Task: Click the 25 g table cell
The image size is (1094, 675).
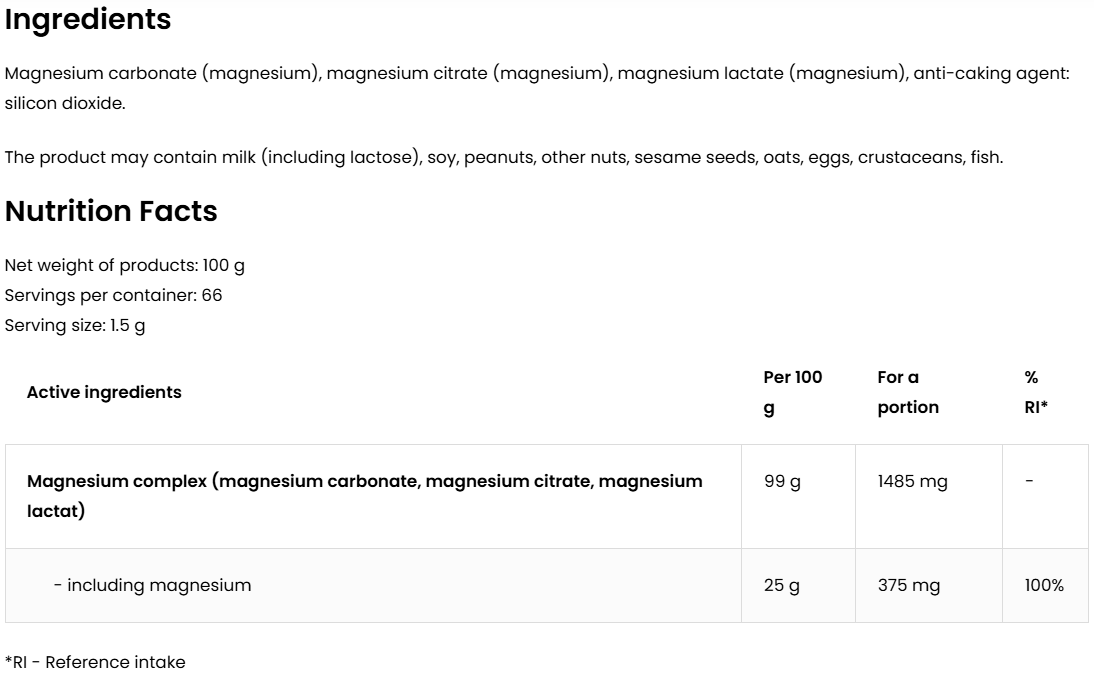Action: coord(782,585)
